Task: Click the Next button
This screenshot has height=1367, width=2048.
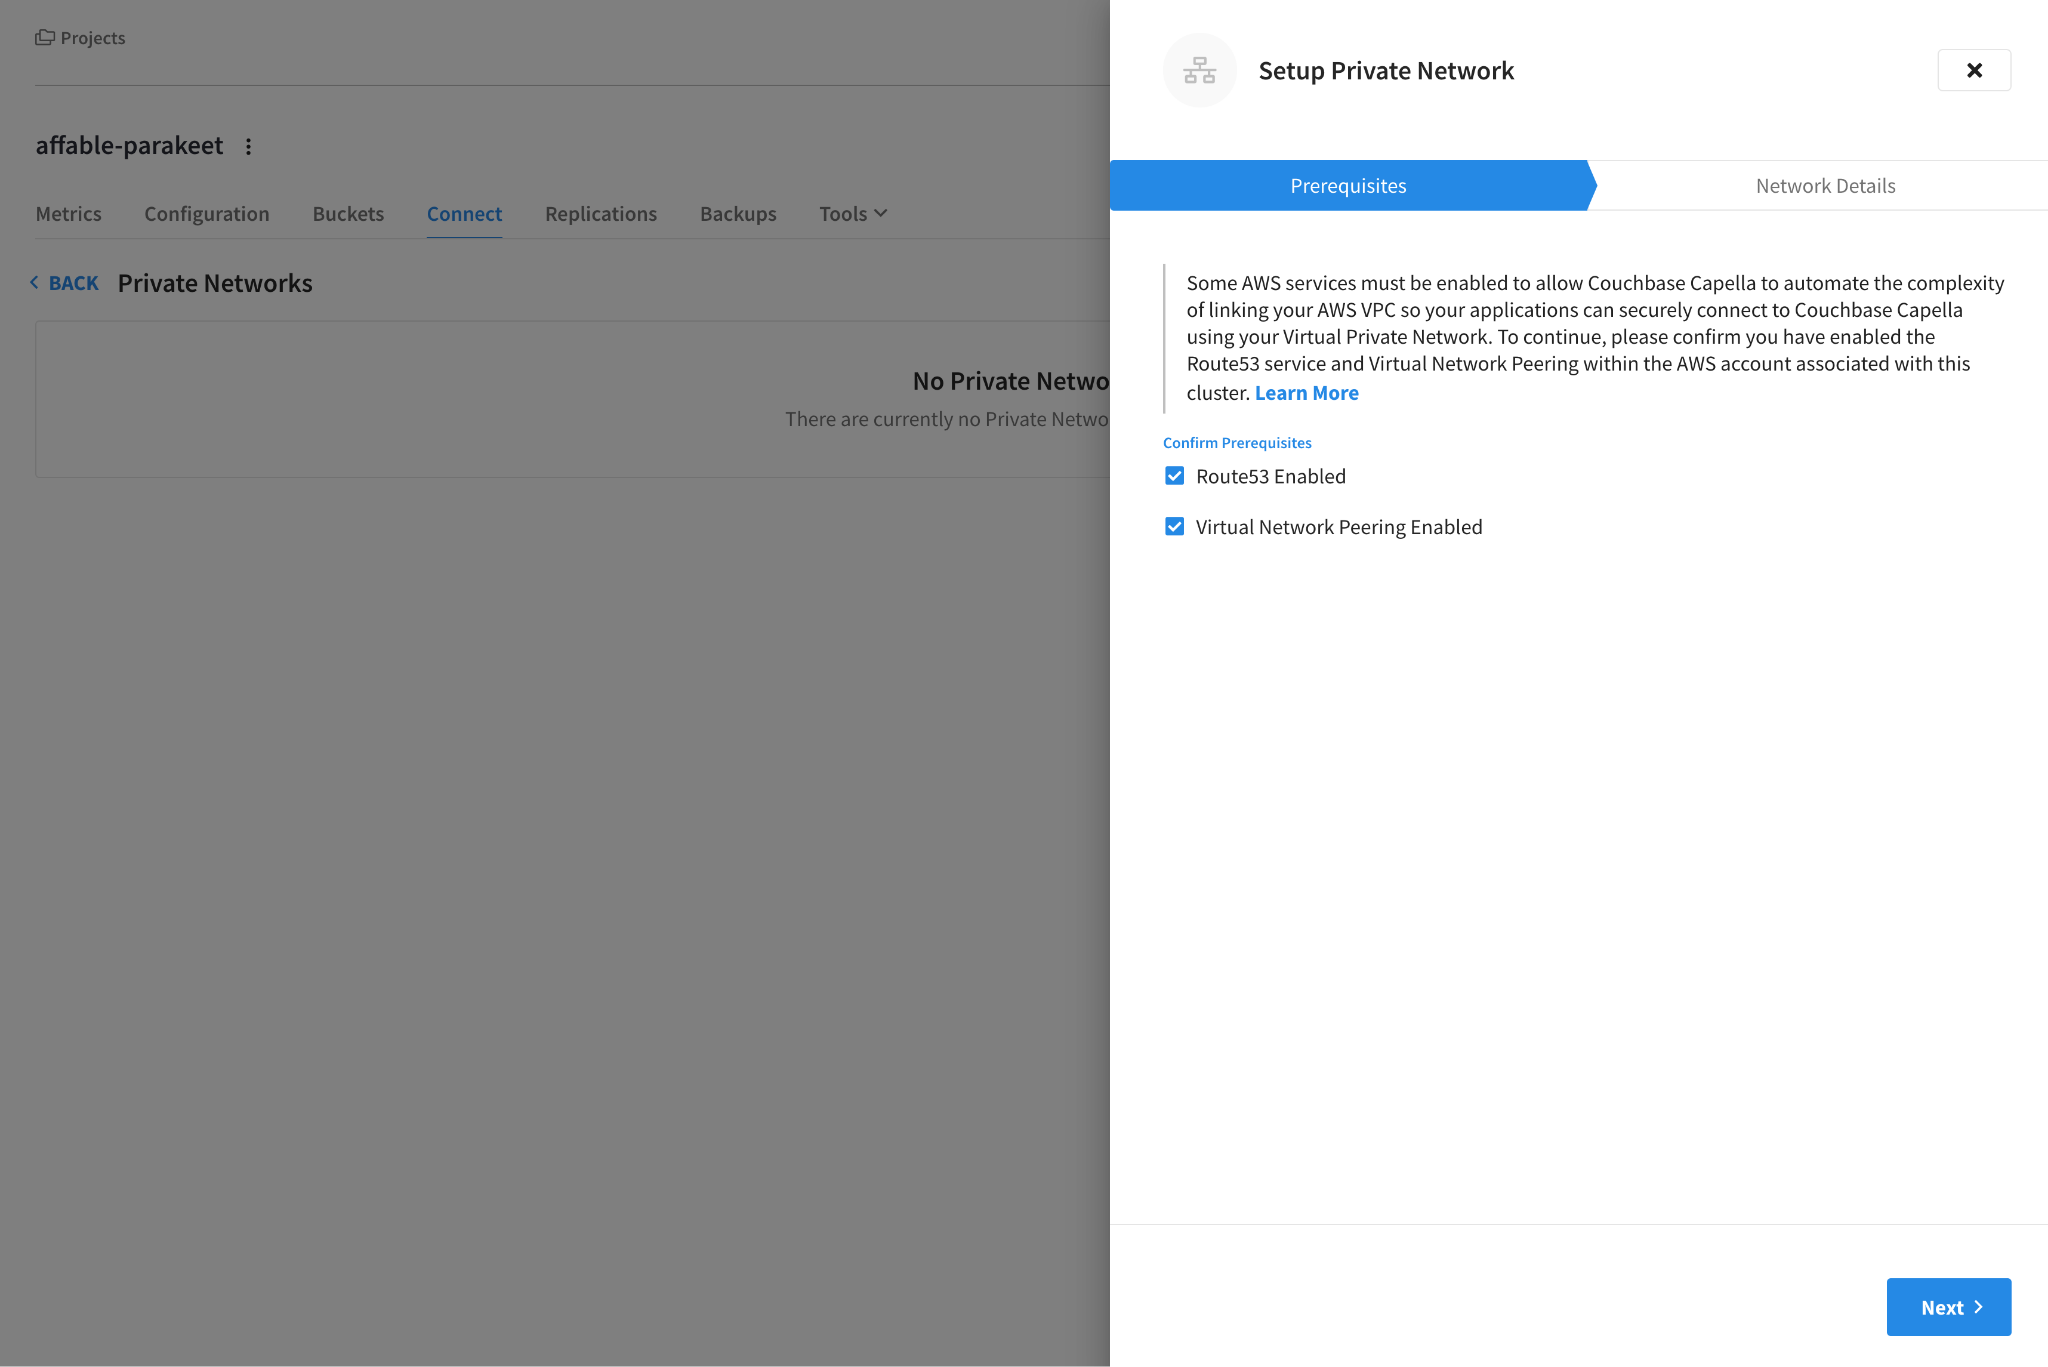Action: [1947, 1307]
